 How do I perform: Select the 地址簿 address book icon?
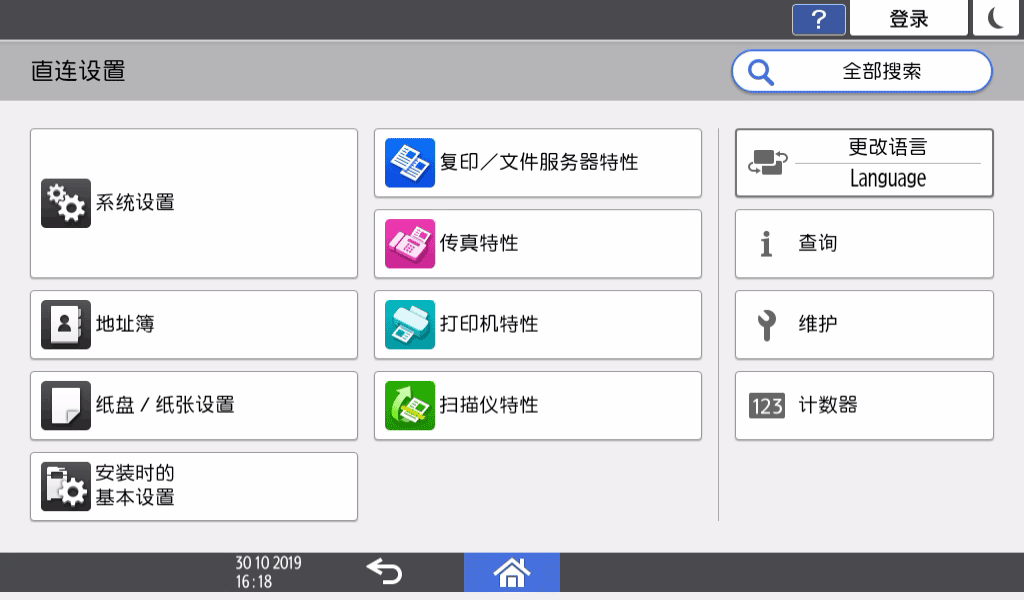click(66, 324)
